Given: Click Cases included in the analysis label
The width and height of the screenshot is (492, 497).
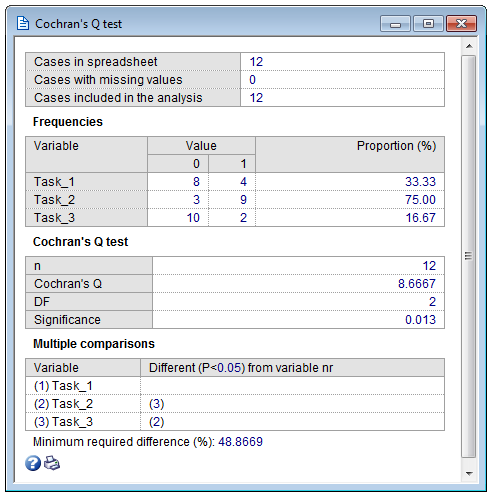Looking at the screenshot, I should point(118,98).
